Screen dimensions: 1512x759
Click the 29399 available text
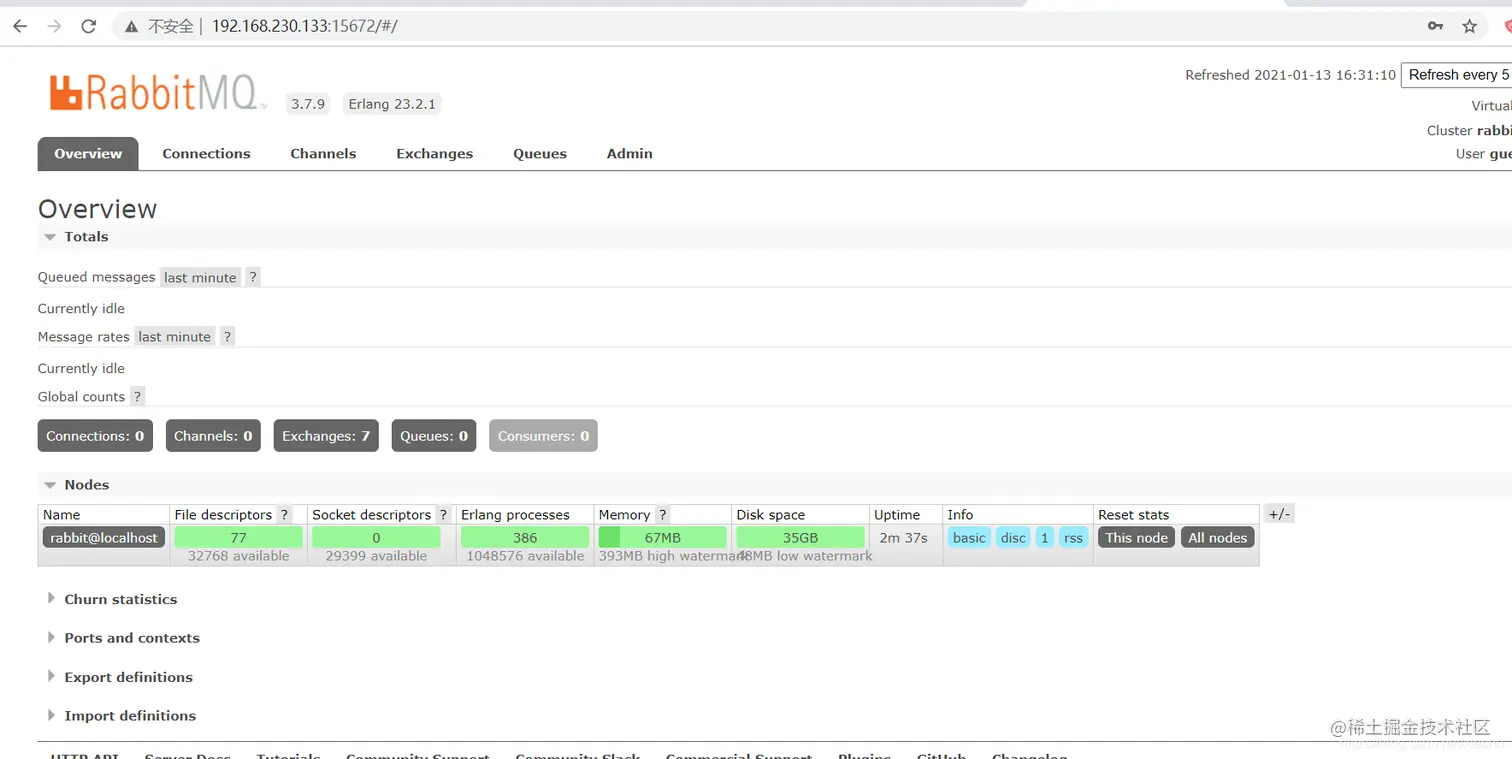click(376, 556)
